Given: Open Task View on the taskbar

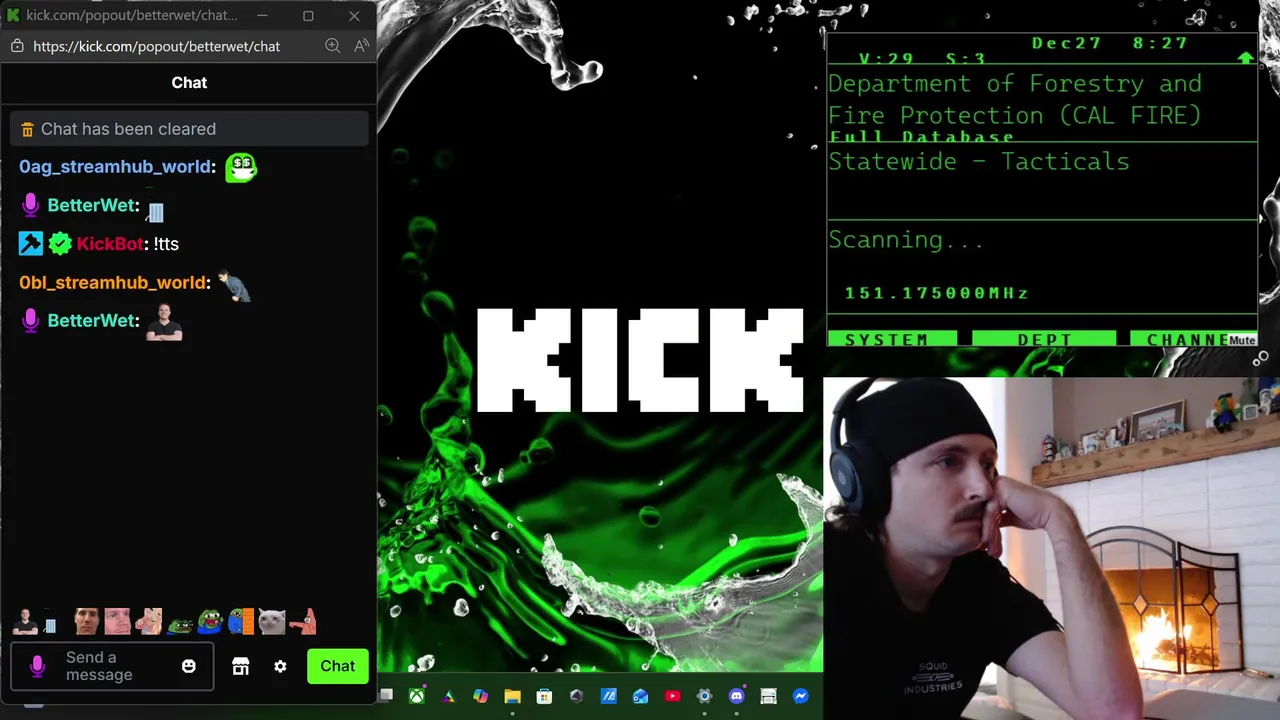Looking at the screenshot, I should tap(386, 696).
